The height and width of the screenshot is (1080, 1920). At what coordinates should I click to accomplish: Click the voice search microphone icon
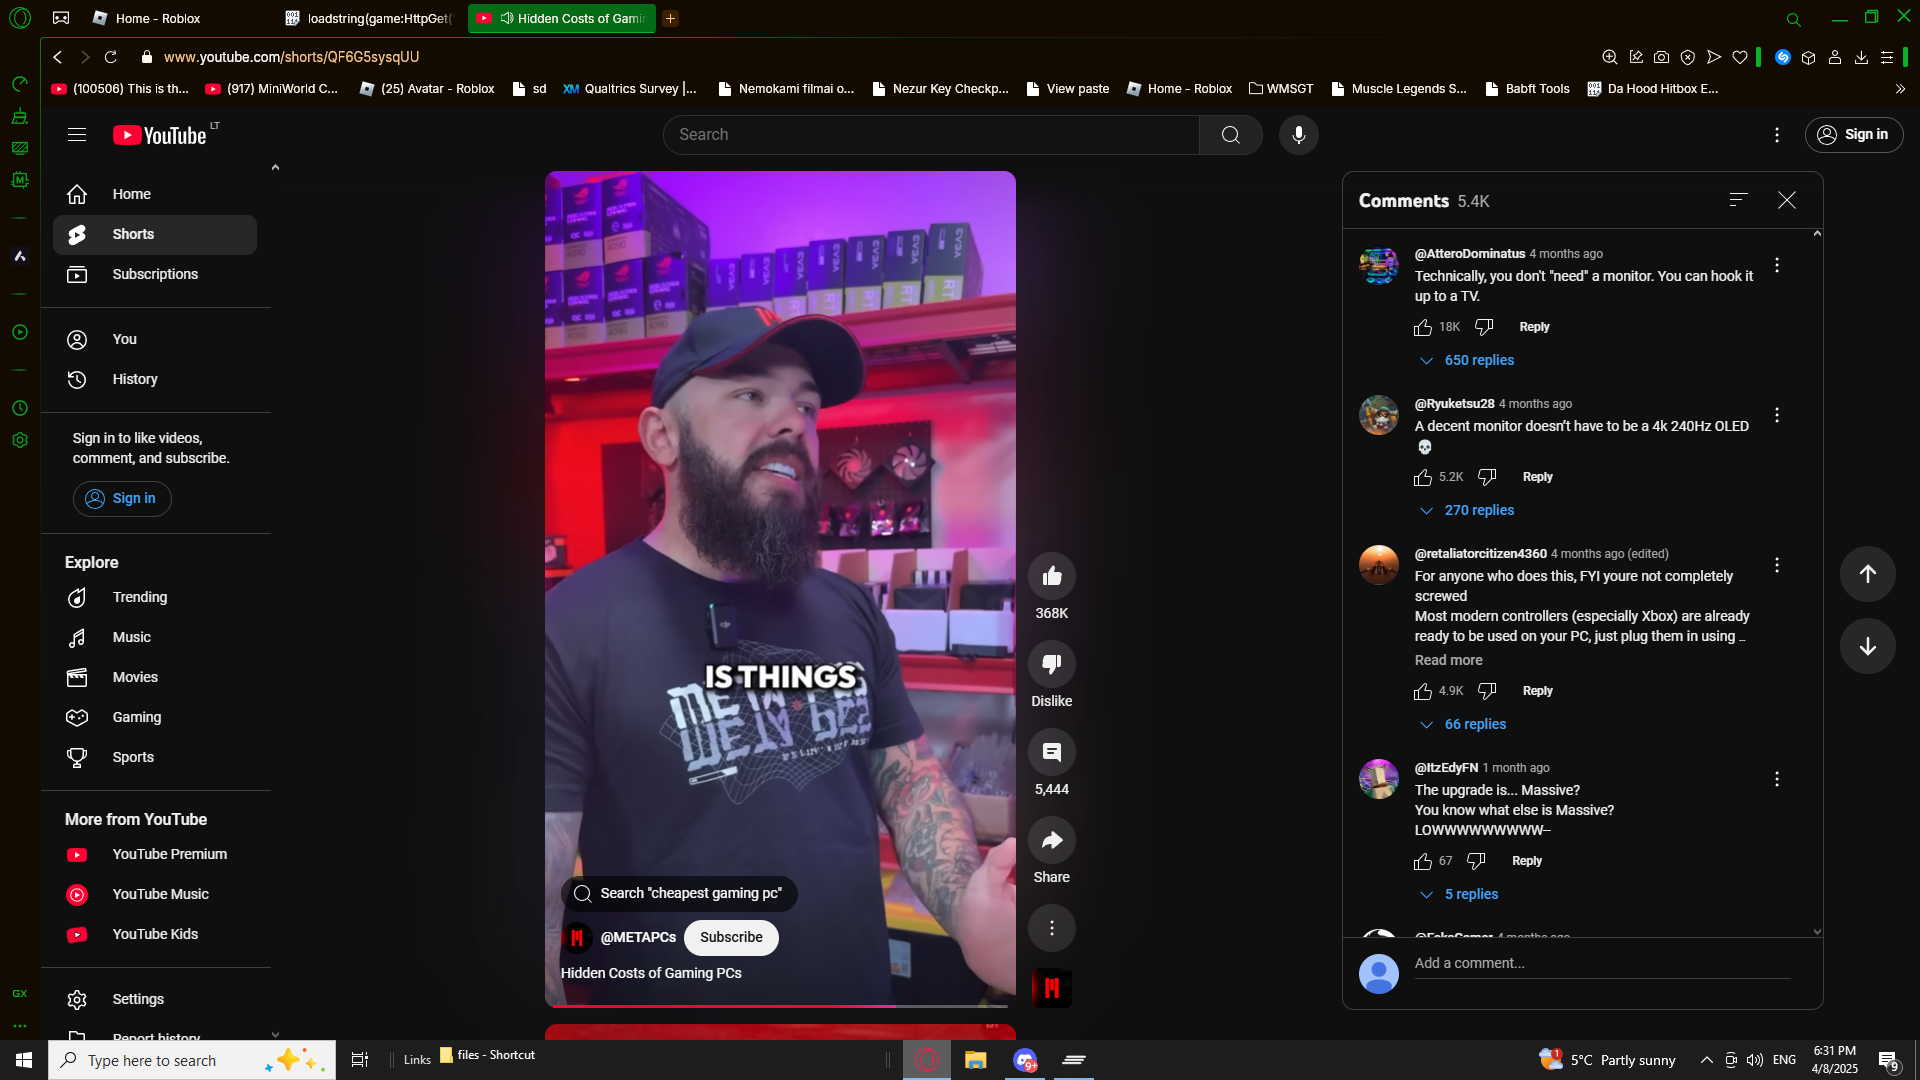click(1298, 135)
